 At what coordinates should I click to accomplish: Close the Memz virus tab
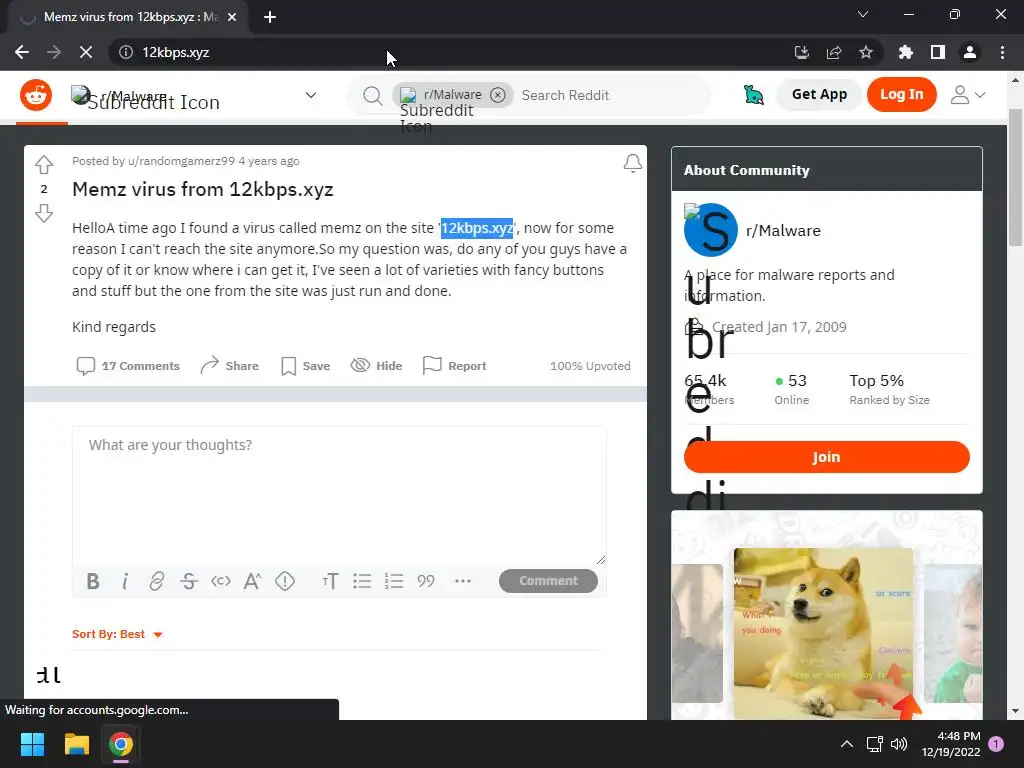pos(232,17)
